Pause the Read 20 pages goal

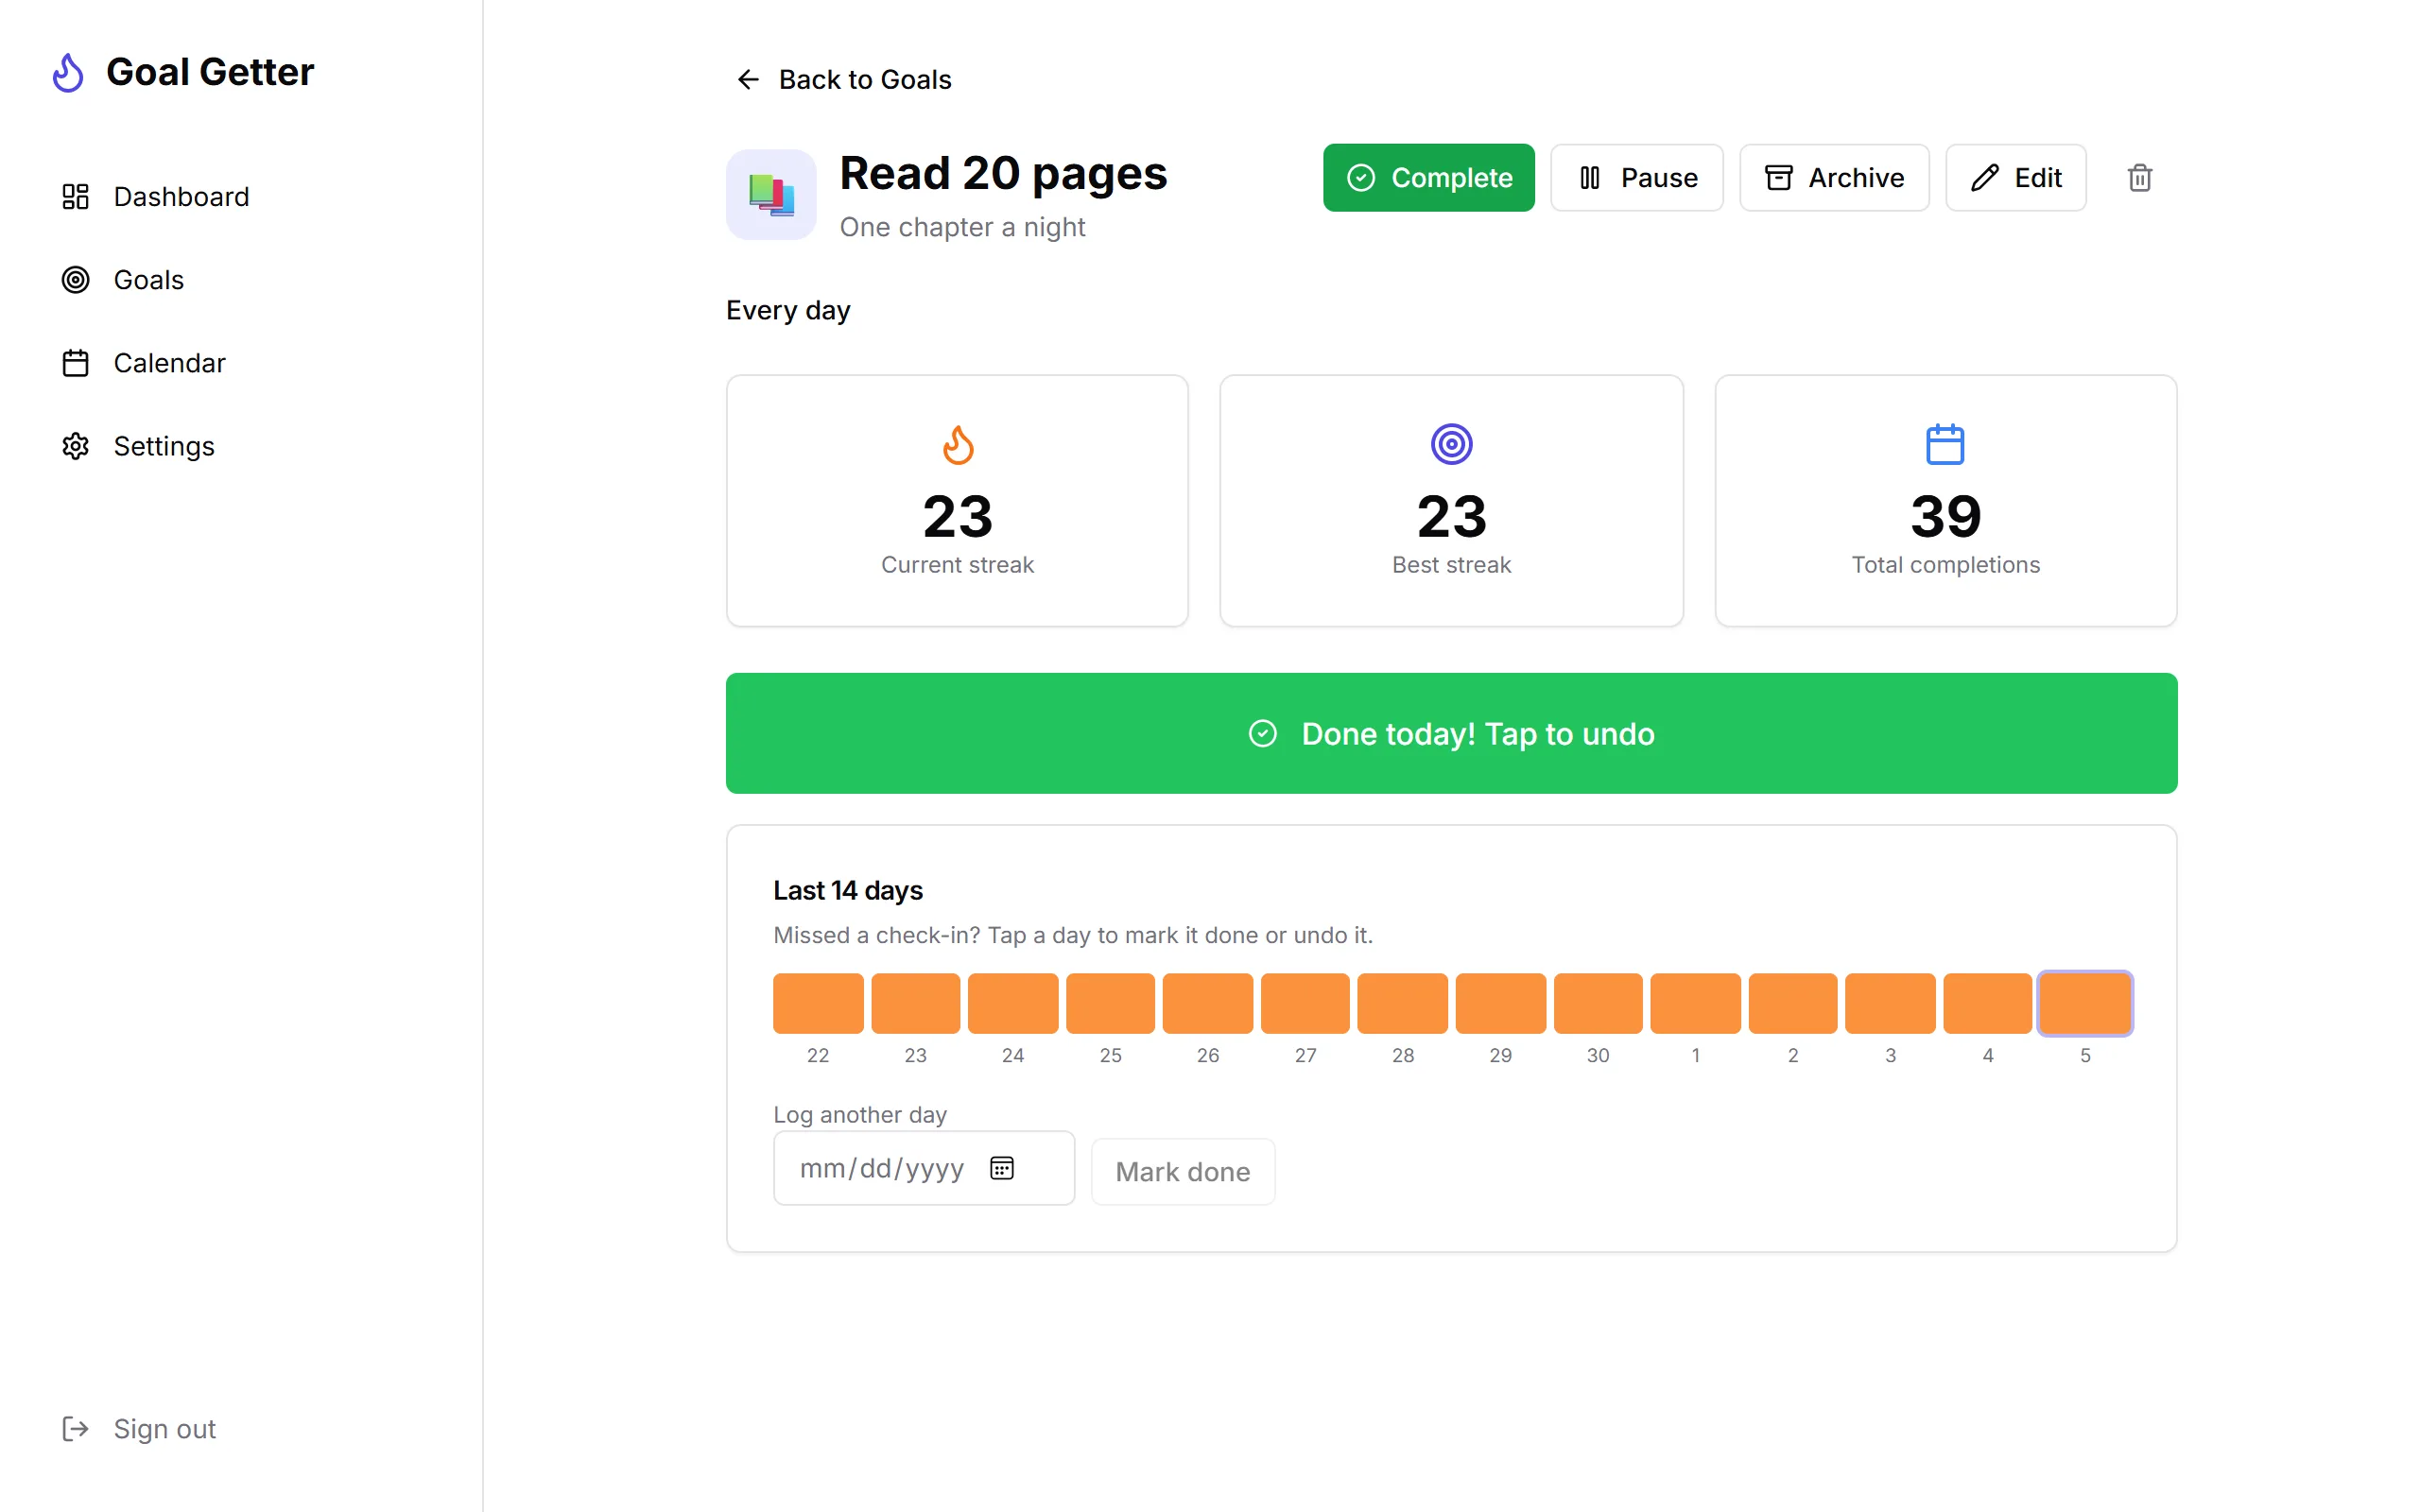[1636, 177]
